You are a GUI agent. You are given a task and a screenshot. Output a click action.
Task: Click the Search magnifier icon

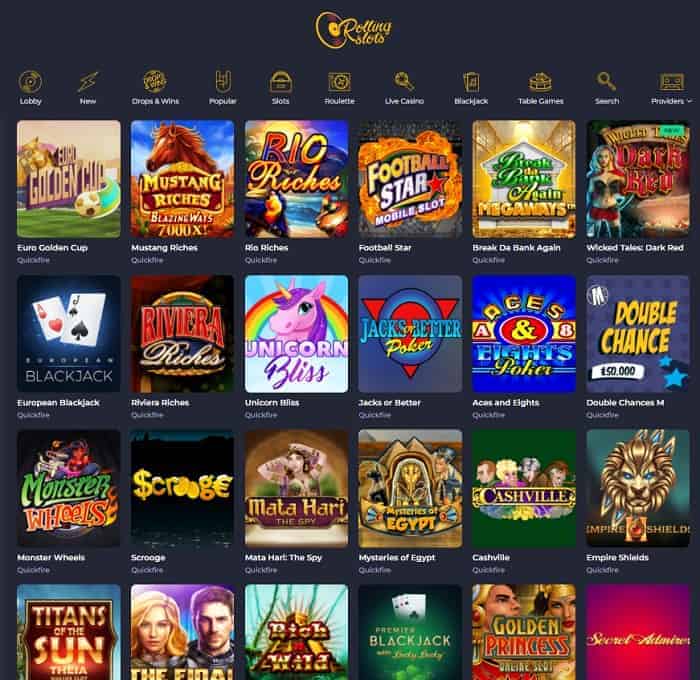point(606,82)
